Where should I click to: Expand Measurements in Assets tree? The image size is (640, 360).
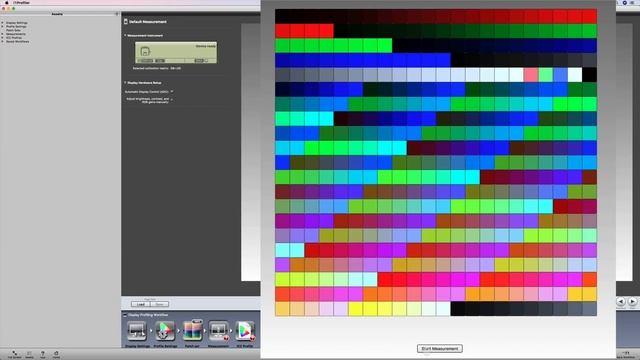(3, 34)
